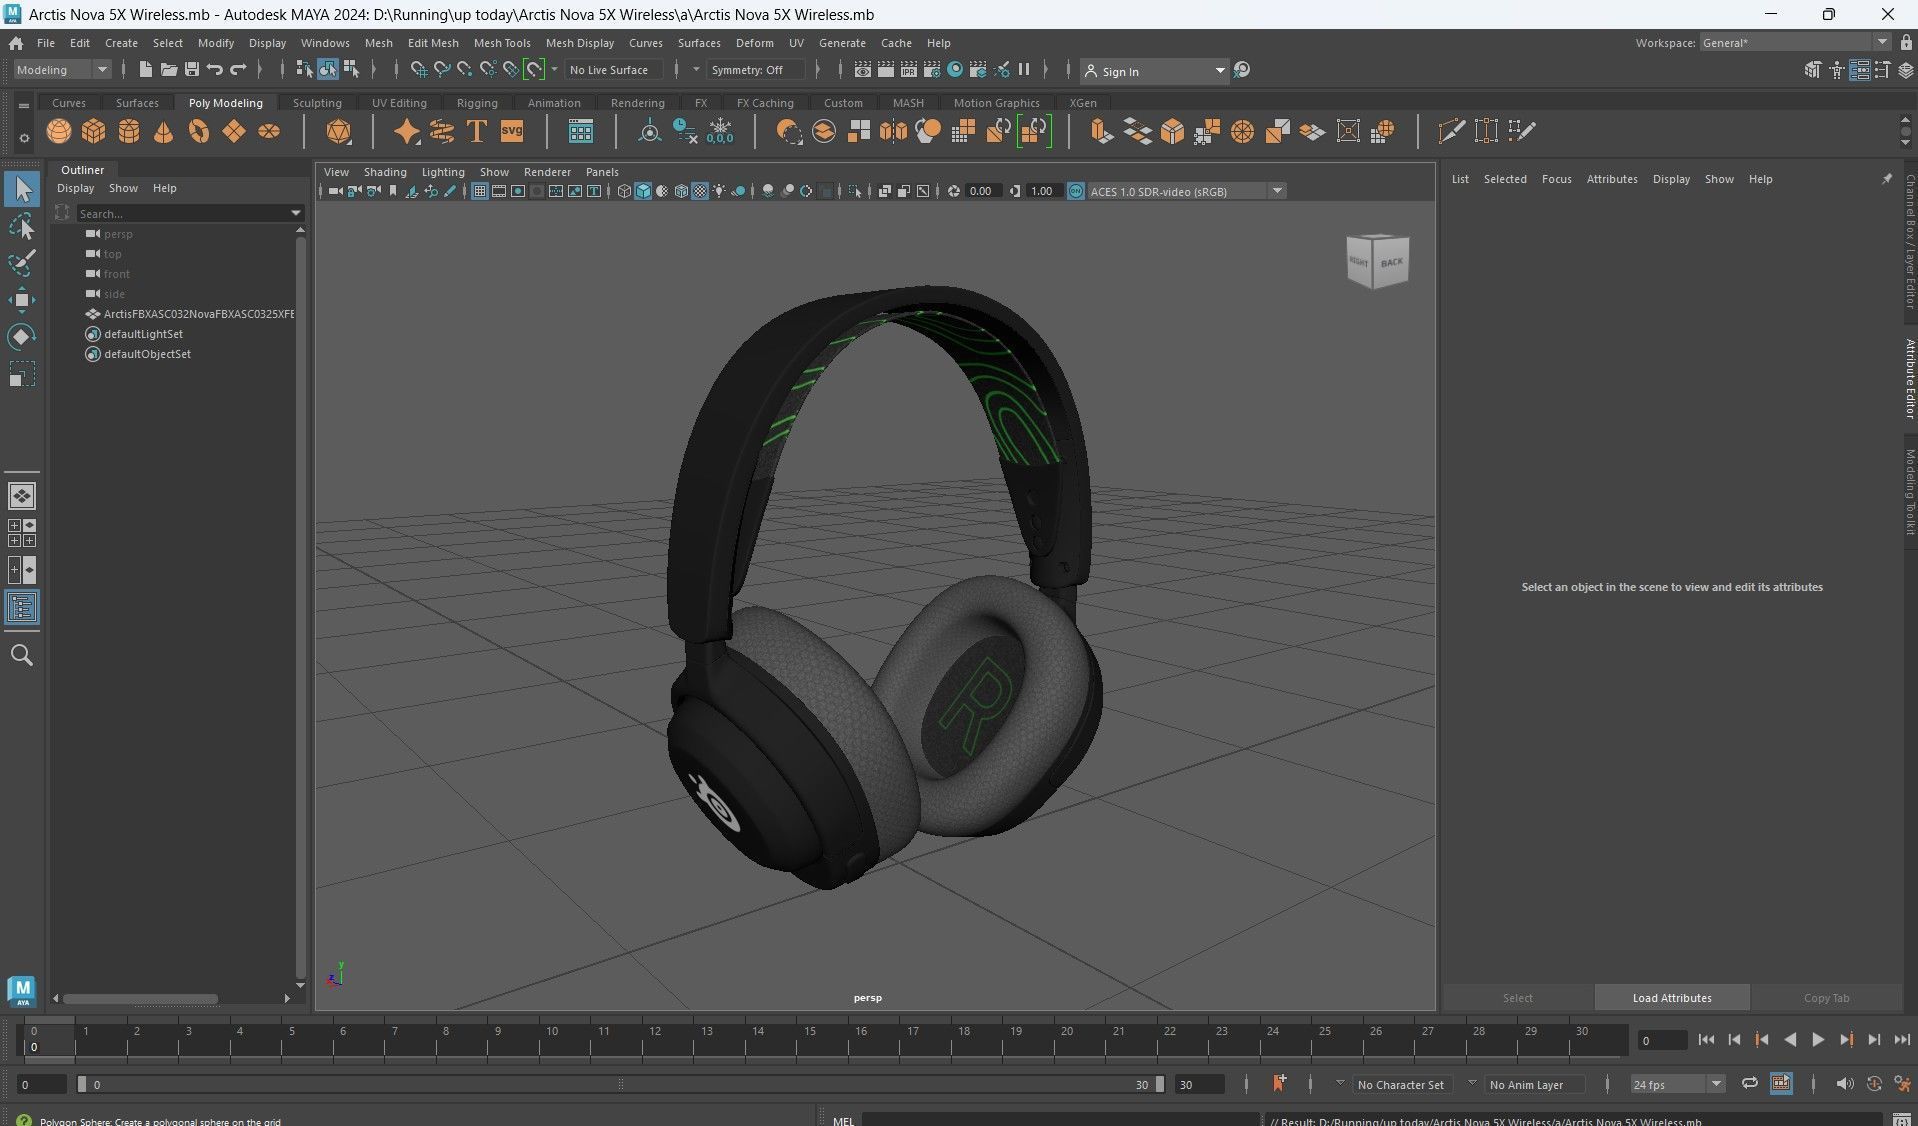Click the SVG import shelf icon
The image size is (1918, 1126).
512,131
